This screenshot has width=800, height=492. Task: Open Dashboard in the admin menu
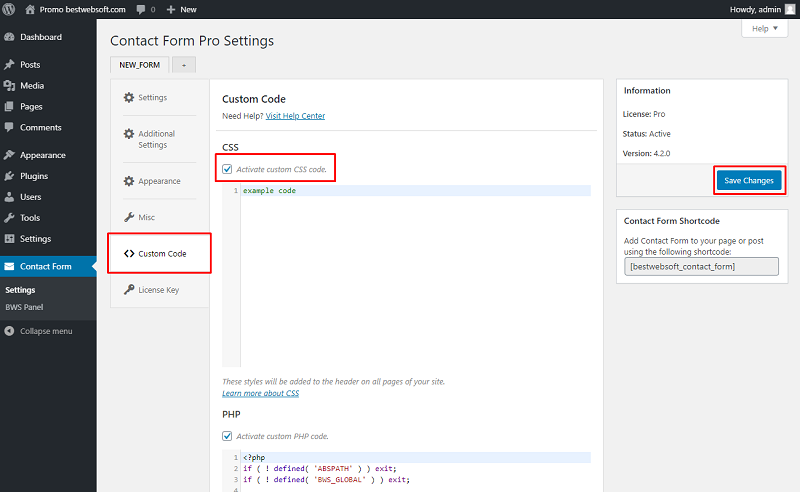coord(41,37)
